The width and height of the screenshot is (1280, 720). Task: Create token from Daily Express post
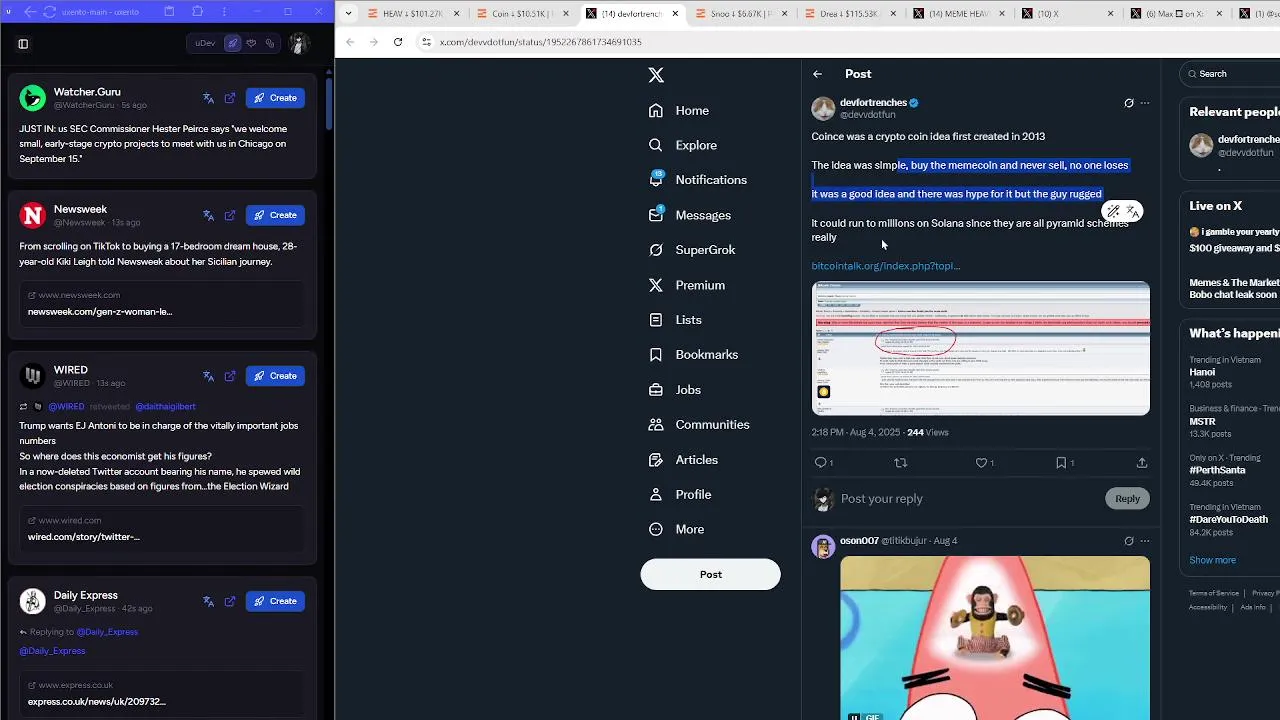[275, 601]
